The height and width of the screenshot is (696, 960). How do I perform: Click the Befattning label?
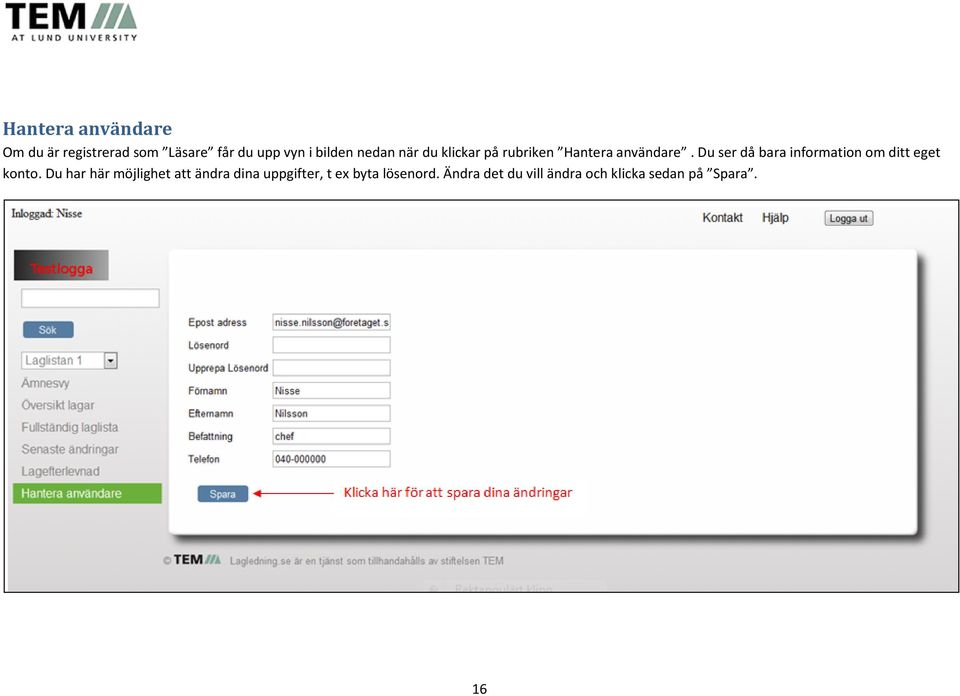[211, 436]
